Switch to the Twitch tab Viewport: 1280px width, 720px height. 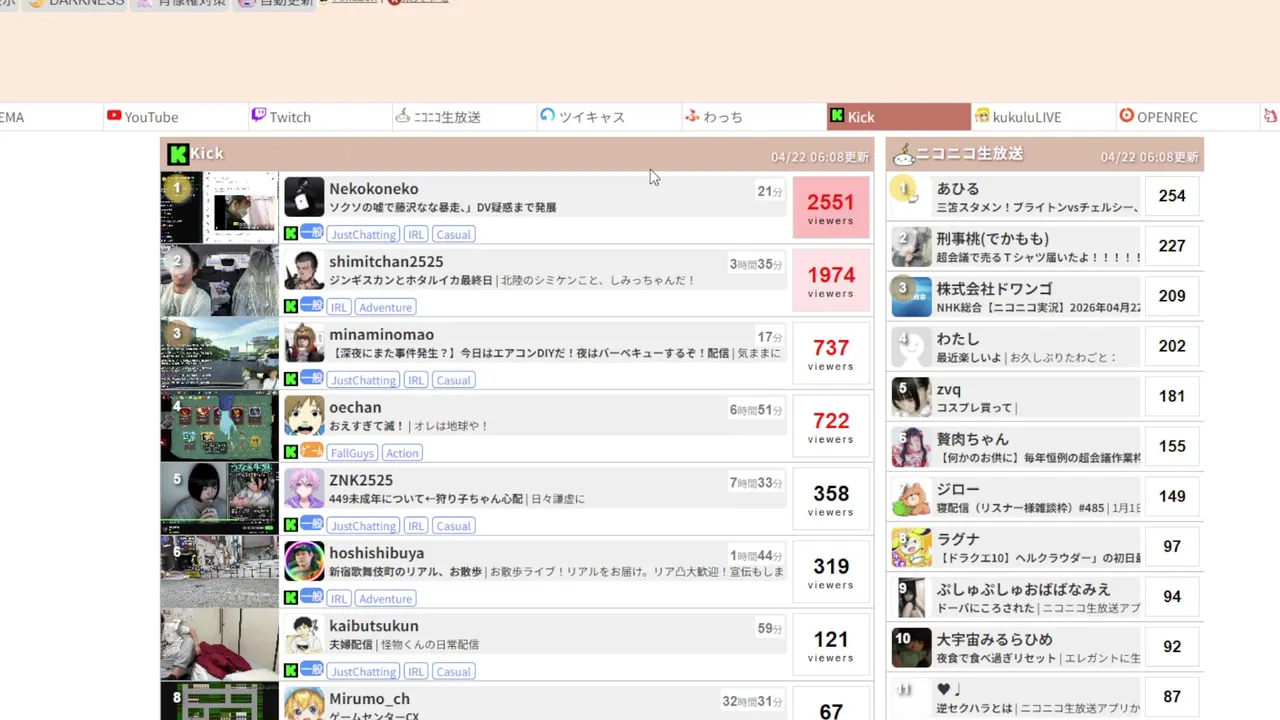[x=321, y=117]
